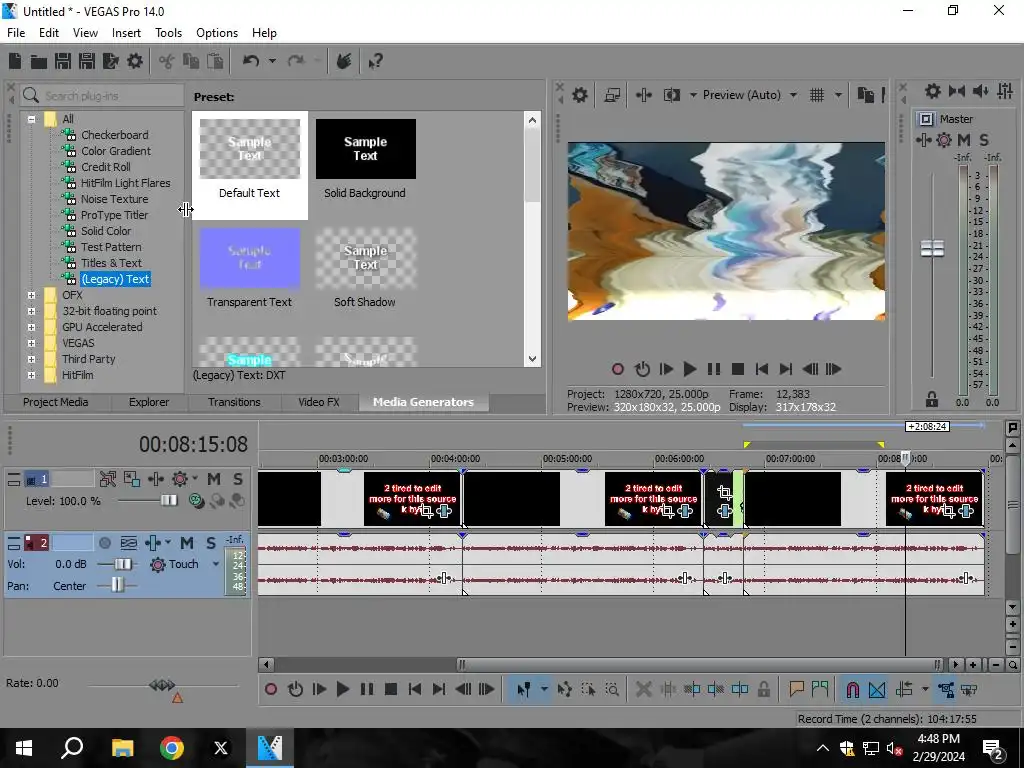Expand the 32-bit floating point folder

pyautogui.click(x=31, y=312)
